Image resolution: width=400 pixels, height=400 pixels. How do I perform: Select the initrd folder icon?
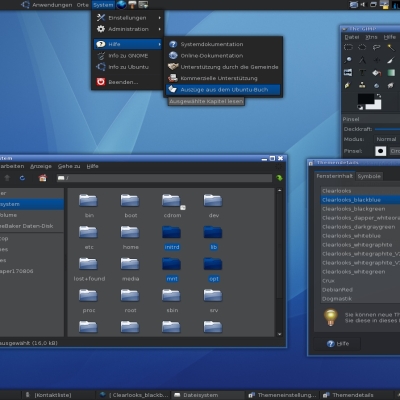(x=172, y=232)
